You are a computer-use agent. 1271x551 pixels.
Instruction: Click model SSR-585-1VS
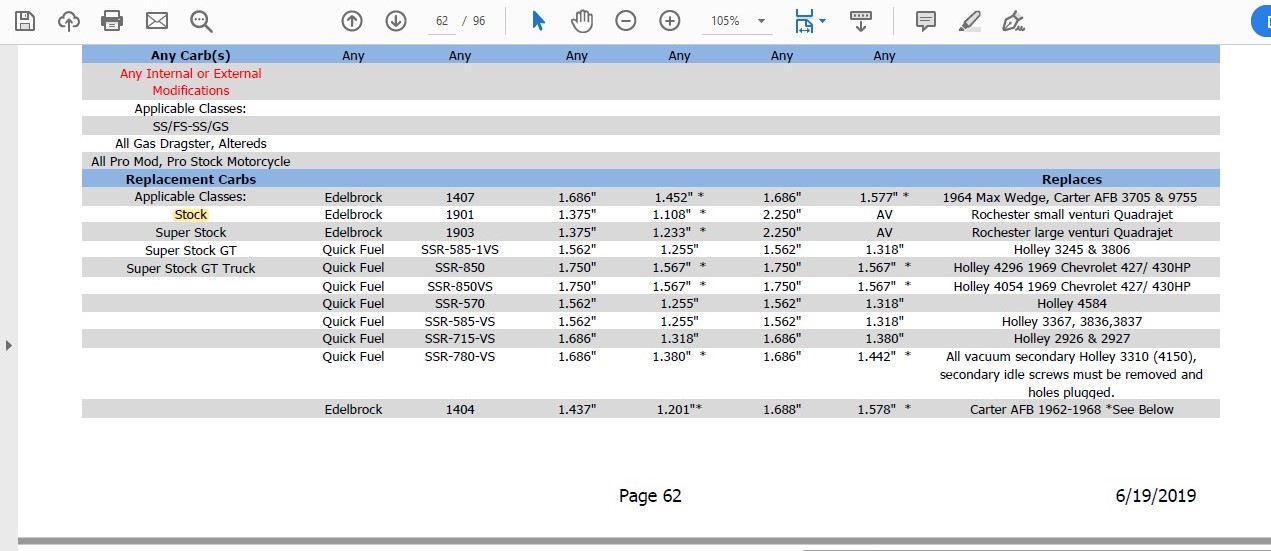460,250
